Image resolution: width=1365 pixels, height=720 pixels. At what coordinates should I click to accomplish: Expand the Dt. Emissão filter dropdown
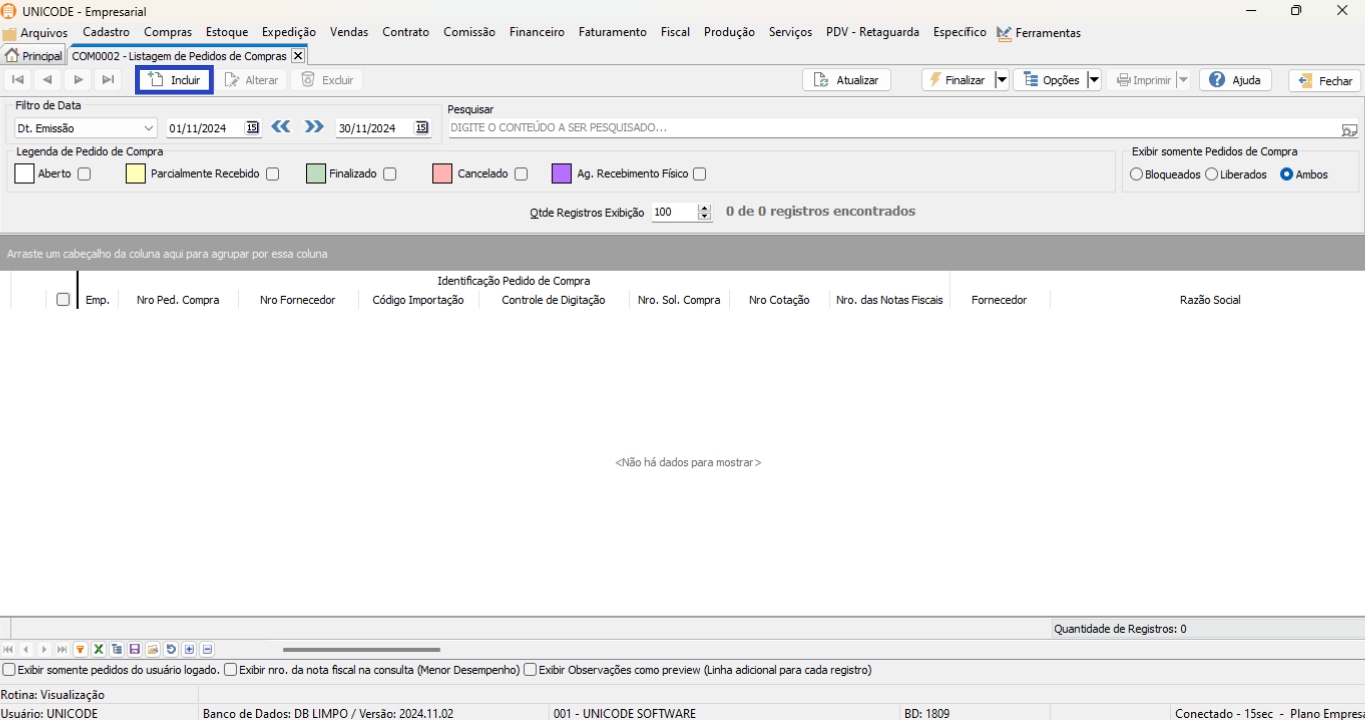click(x=149, y=128)
